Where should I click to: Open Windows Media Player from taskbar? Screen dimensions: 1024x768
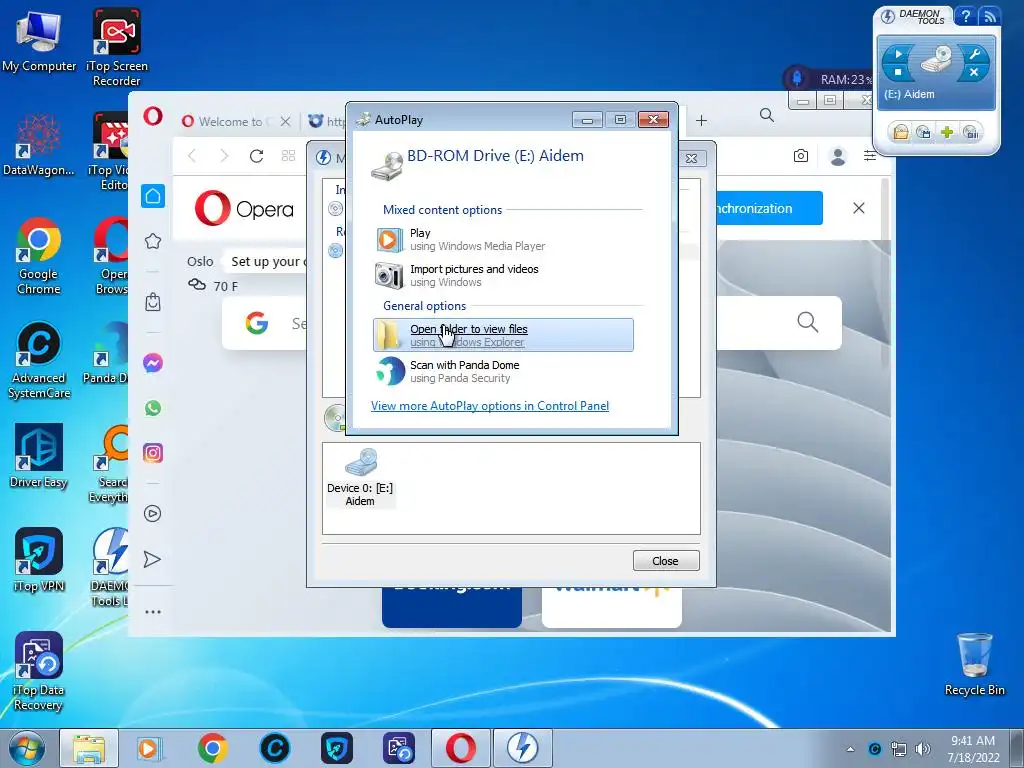pyautogui.click(x=150, y=748)
